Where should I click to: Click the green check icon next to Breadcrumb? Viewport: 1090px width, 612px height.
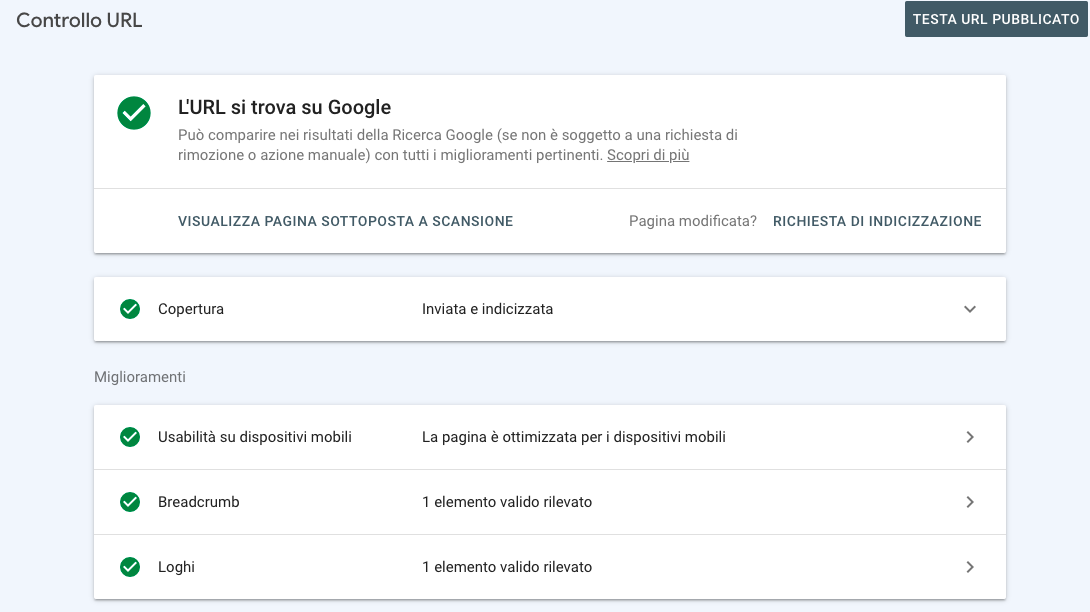point(130,502)
